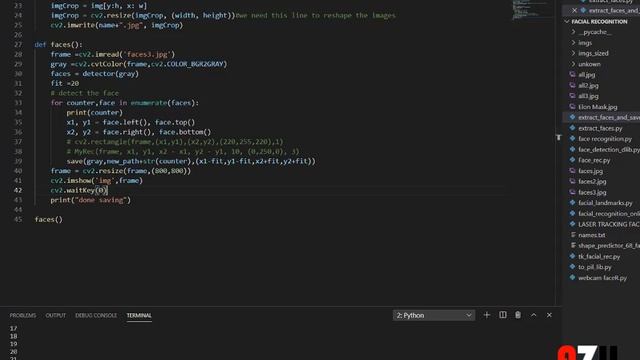
Task: Click the Python icon beside face_detection_dlib.py
Action: 572,149
